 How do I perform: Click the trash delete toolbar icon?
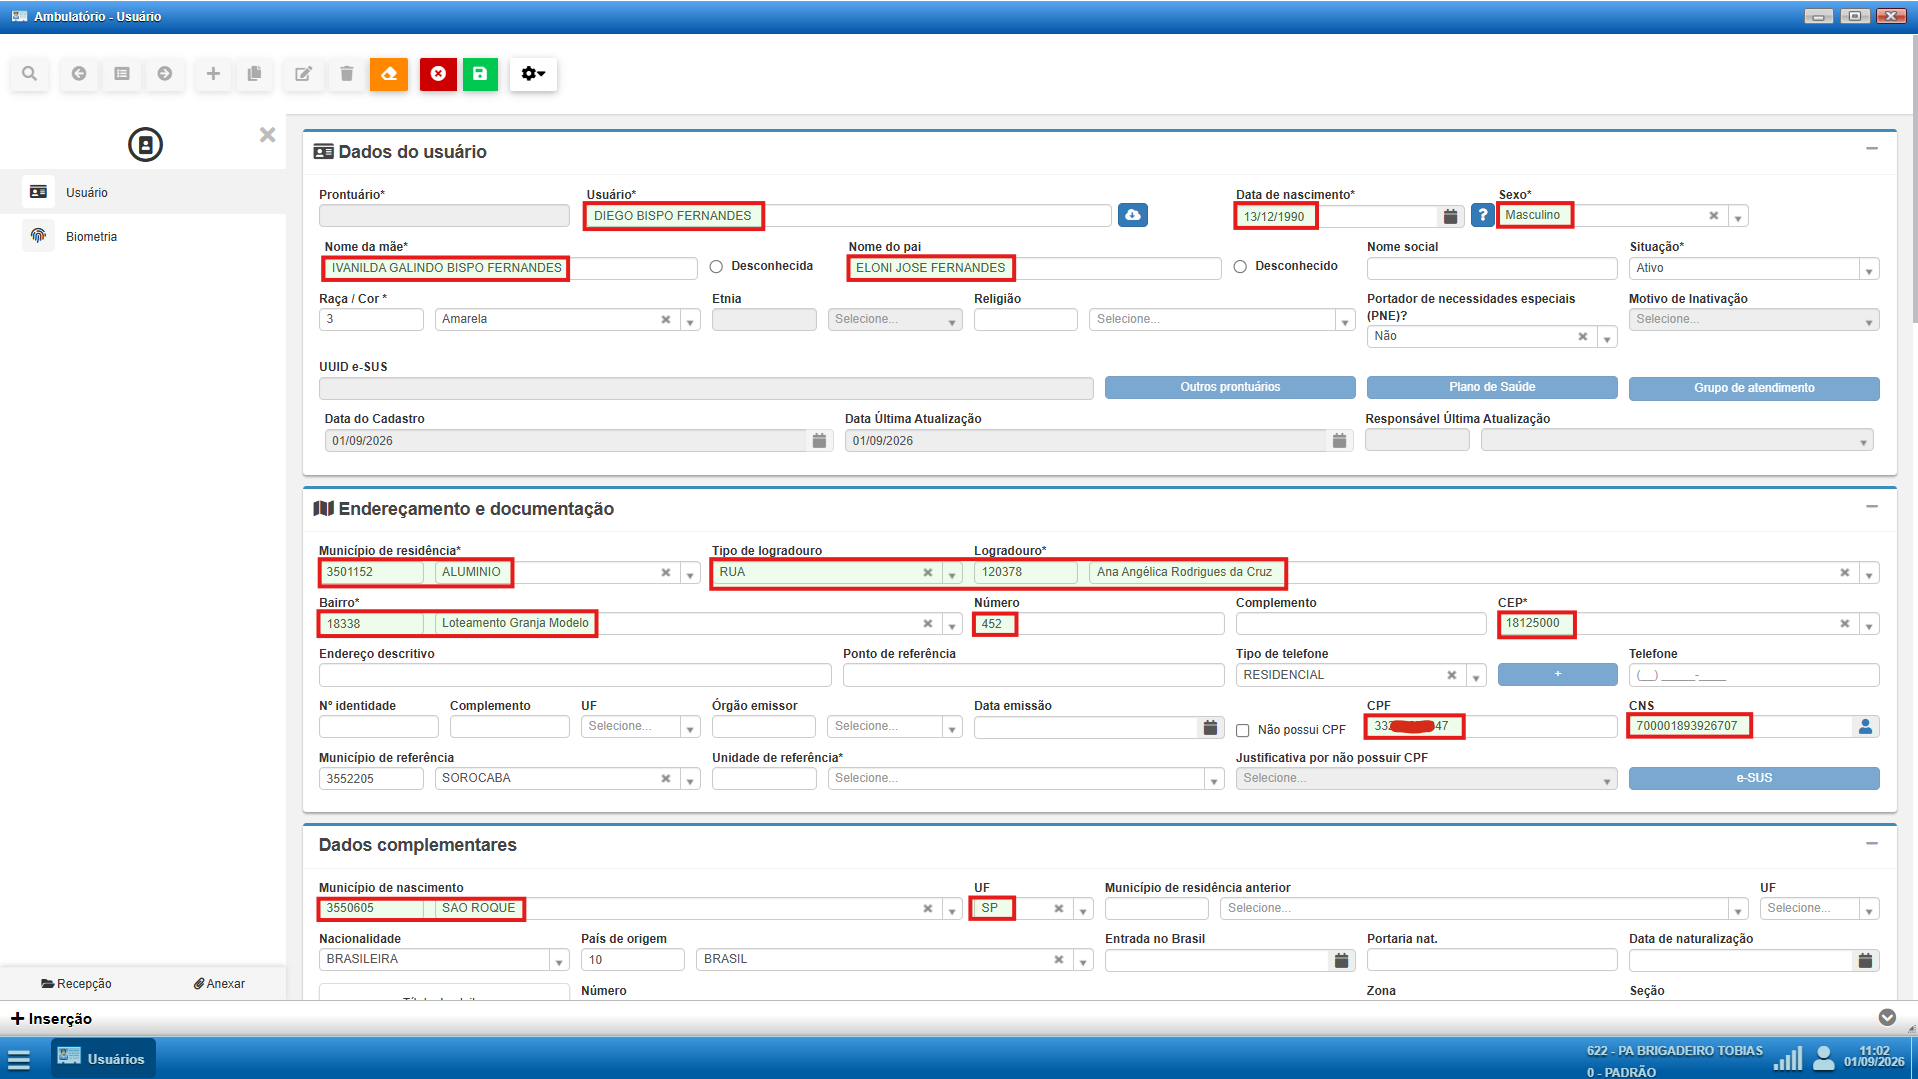pyautogui.click(x=347, y=74)
